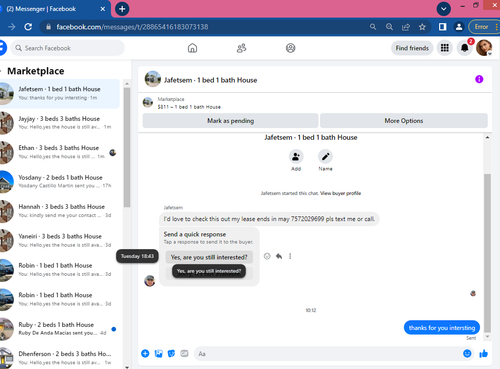Click Jafetsem's avatar beside the message
Viewport: 500px width, 369px height.
(150, 281)
